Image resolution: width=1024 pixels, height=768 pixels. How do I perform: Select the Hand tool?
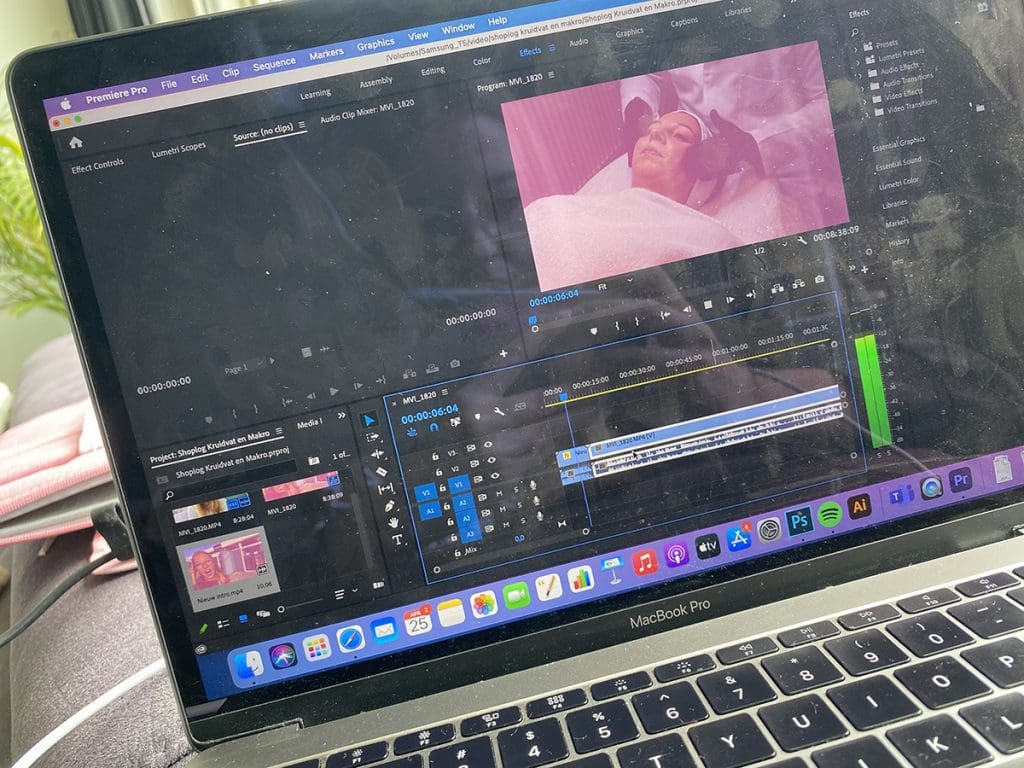(394, 523)
